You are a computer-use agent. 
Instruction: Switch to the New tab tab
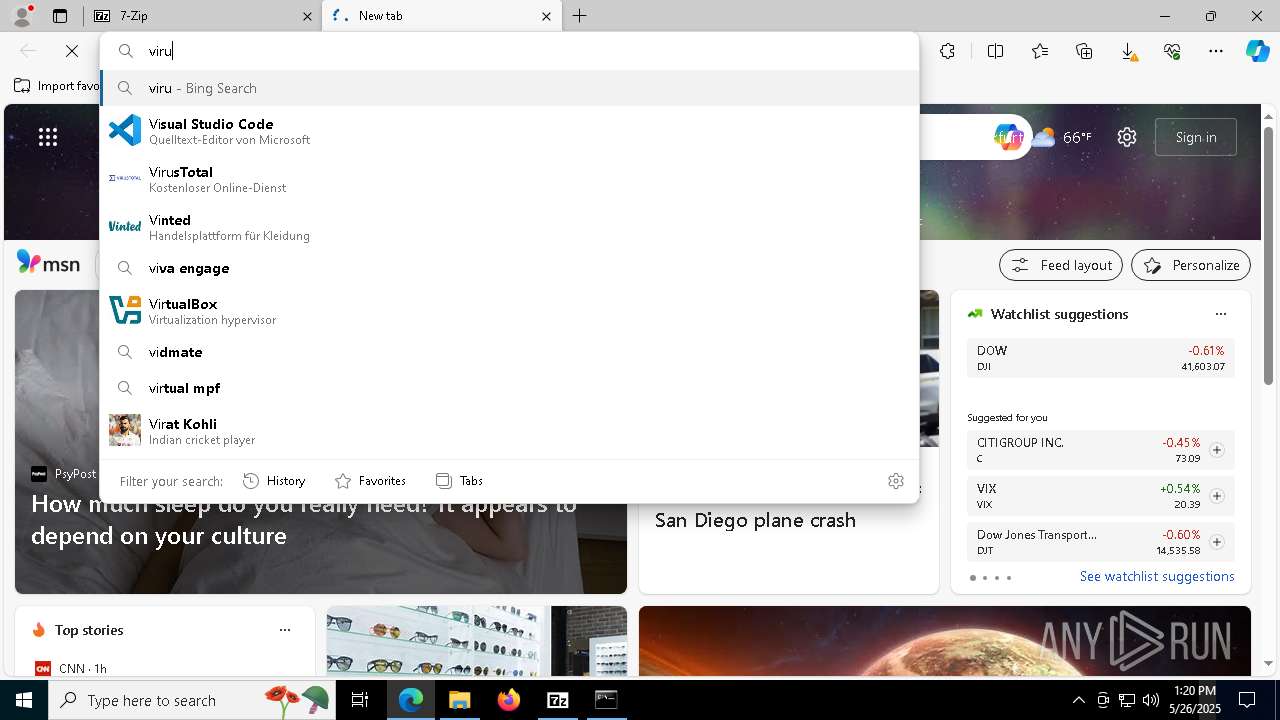click(440, 16)
